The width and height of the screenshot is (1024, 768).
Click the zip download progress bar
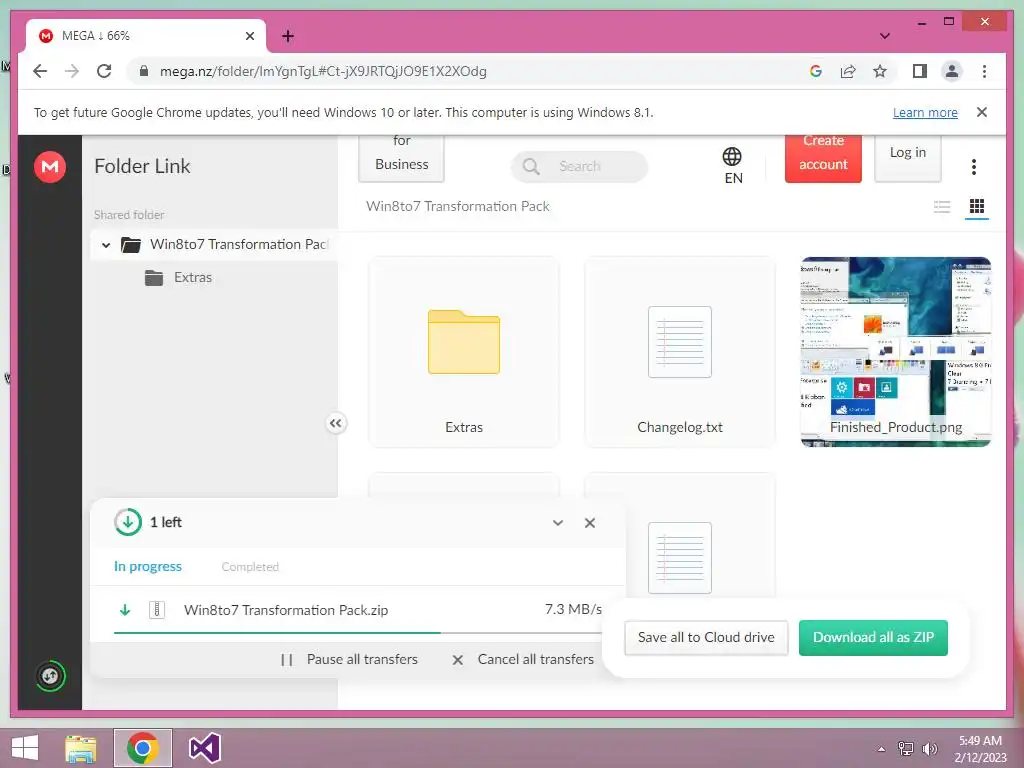[357, 633]
